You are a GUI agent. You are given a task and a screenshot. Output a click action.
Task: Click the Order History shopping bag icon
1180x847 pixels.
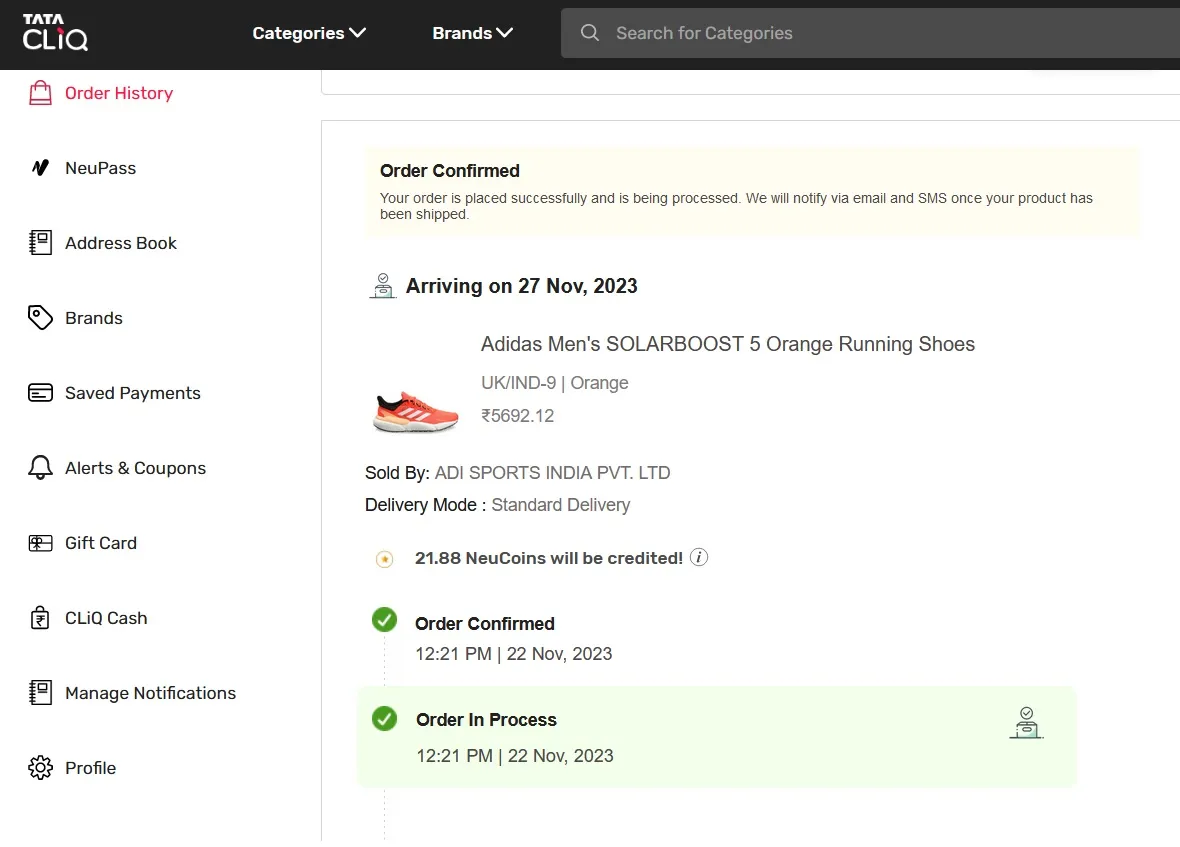pos(41,93)
